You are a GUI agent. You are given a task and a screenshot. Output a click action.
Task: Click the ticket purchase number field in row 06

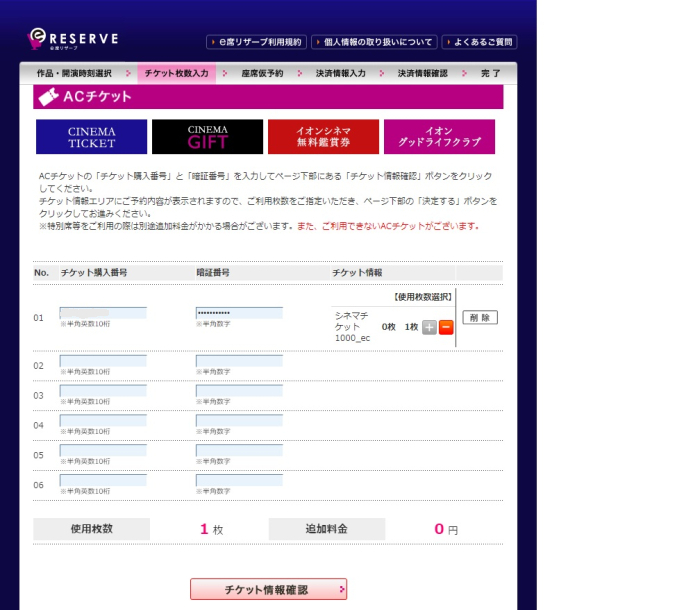(x=103, y=481)
